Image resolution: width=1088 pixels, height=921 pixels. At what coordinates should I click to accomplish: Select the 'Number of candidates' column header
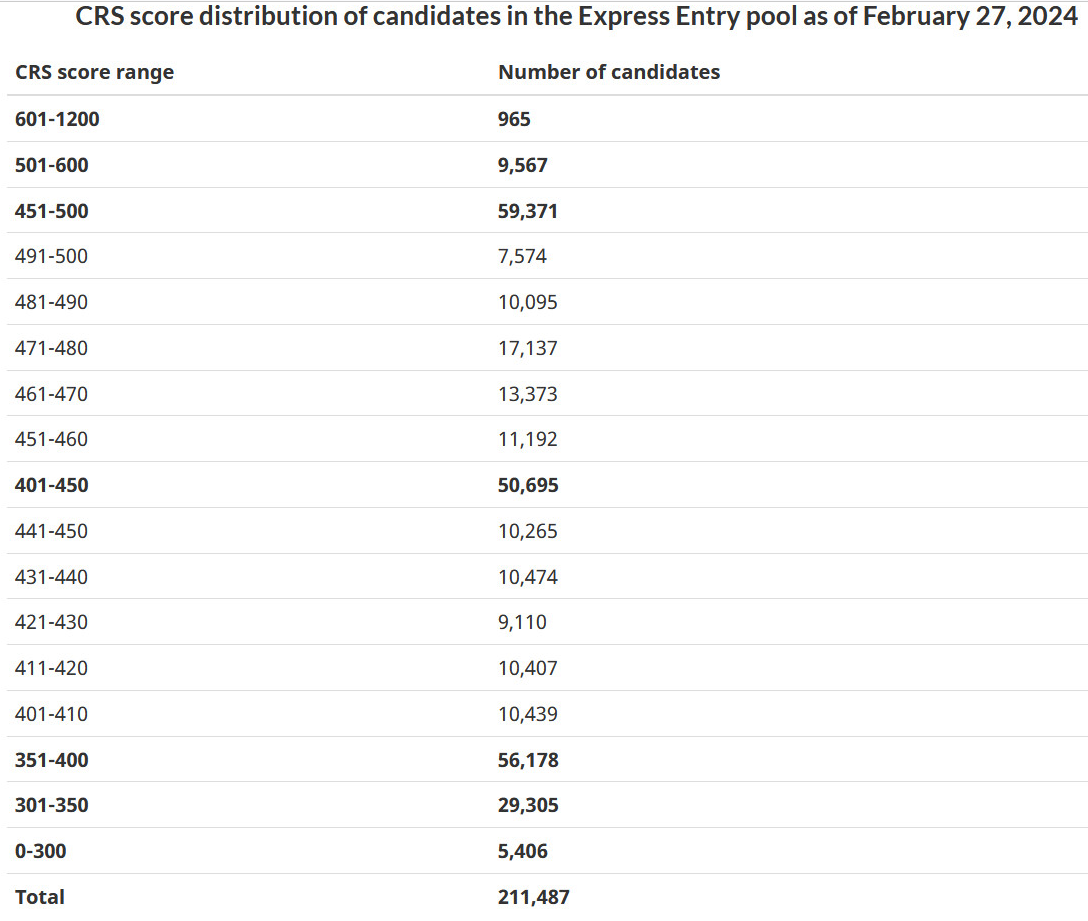(609, 71)
